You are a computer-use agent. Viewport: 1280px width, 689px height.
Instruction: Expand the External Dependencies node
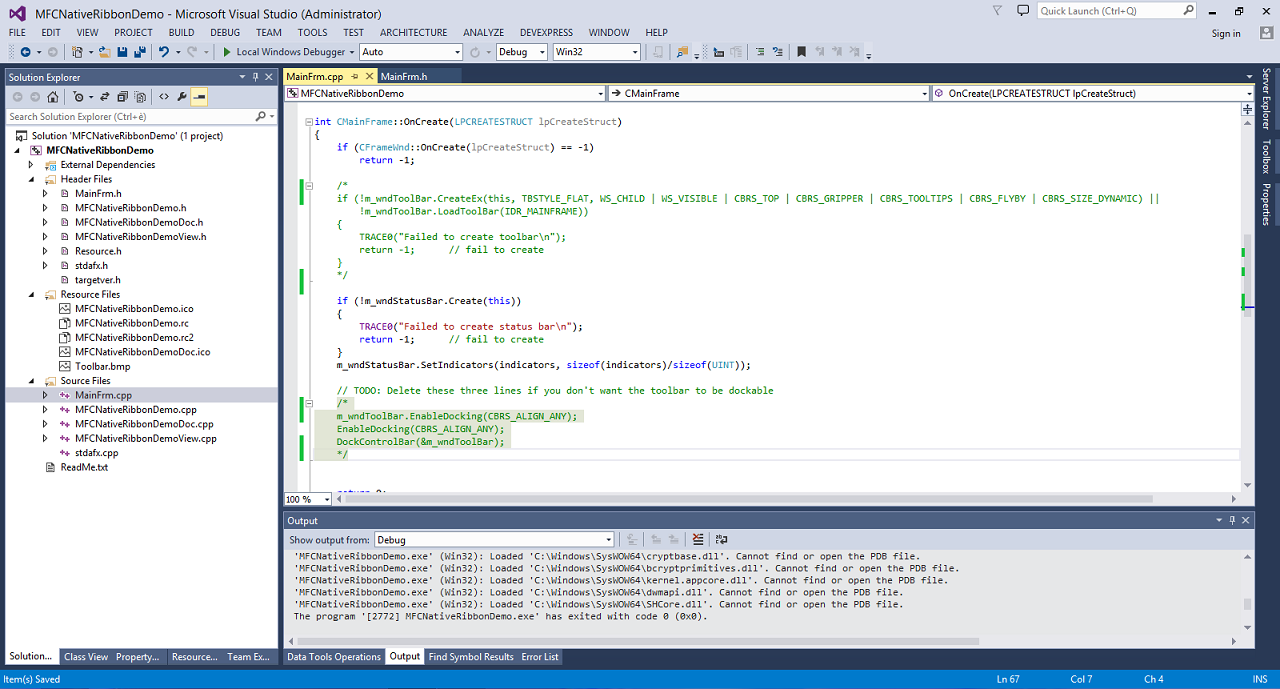point(31,165)
